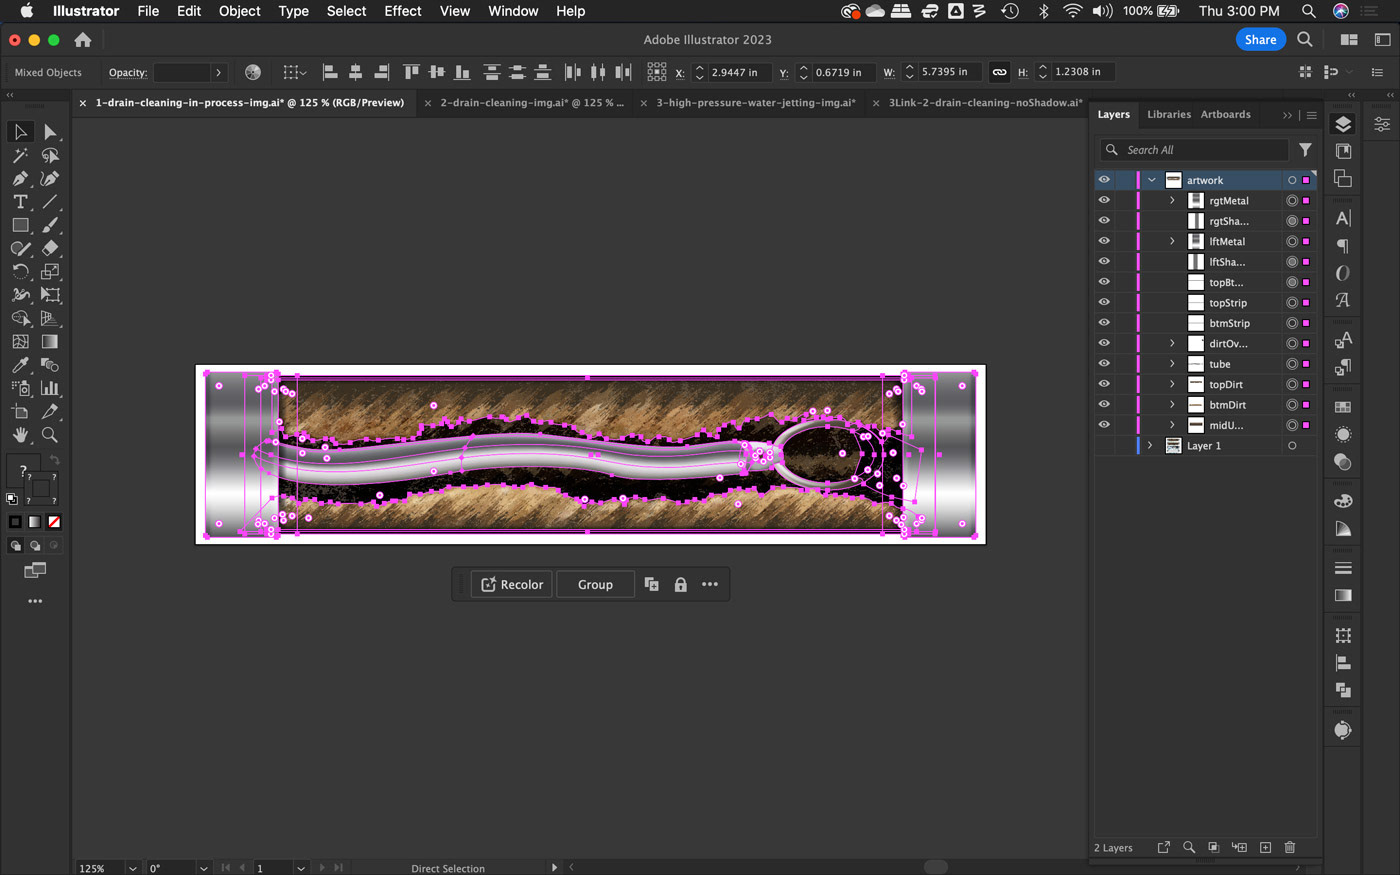Select the Scale tool
This screenshot has width=1400, height=875.
(50, 271)
